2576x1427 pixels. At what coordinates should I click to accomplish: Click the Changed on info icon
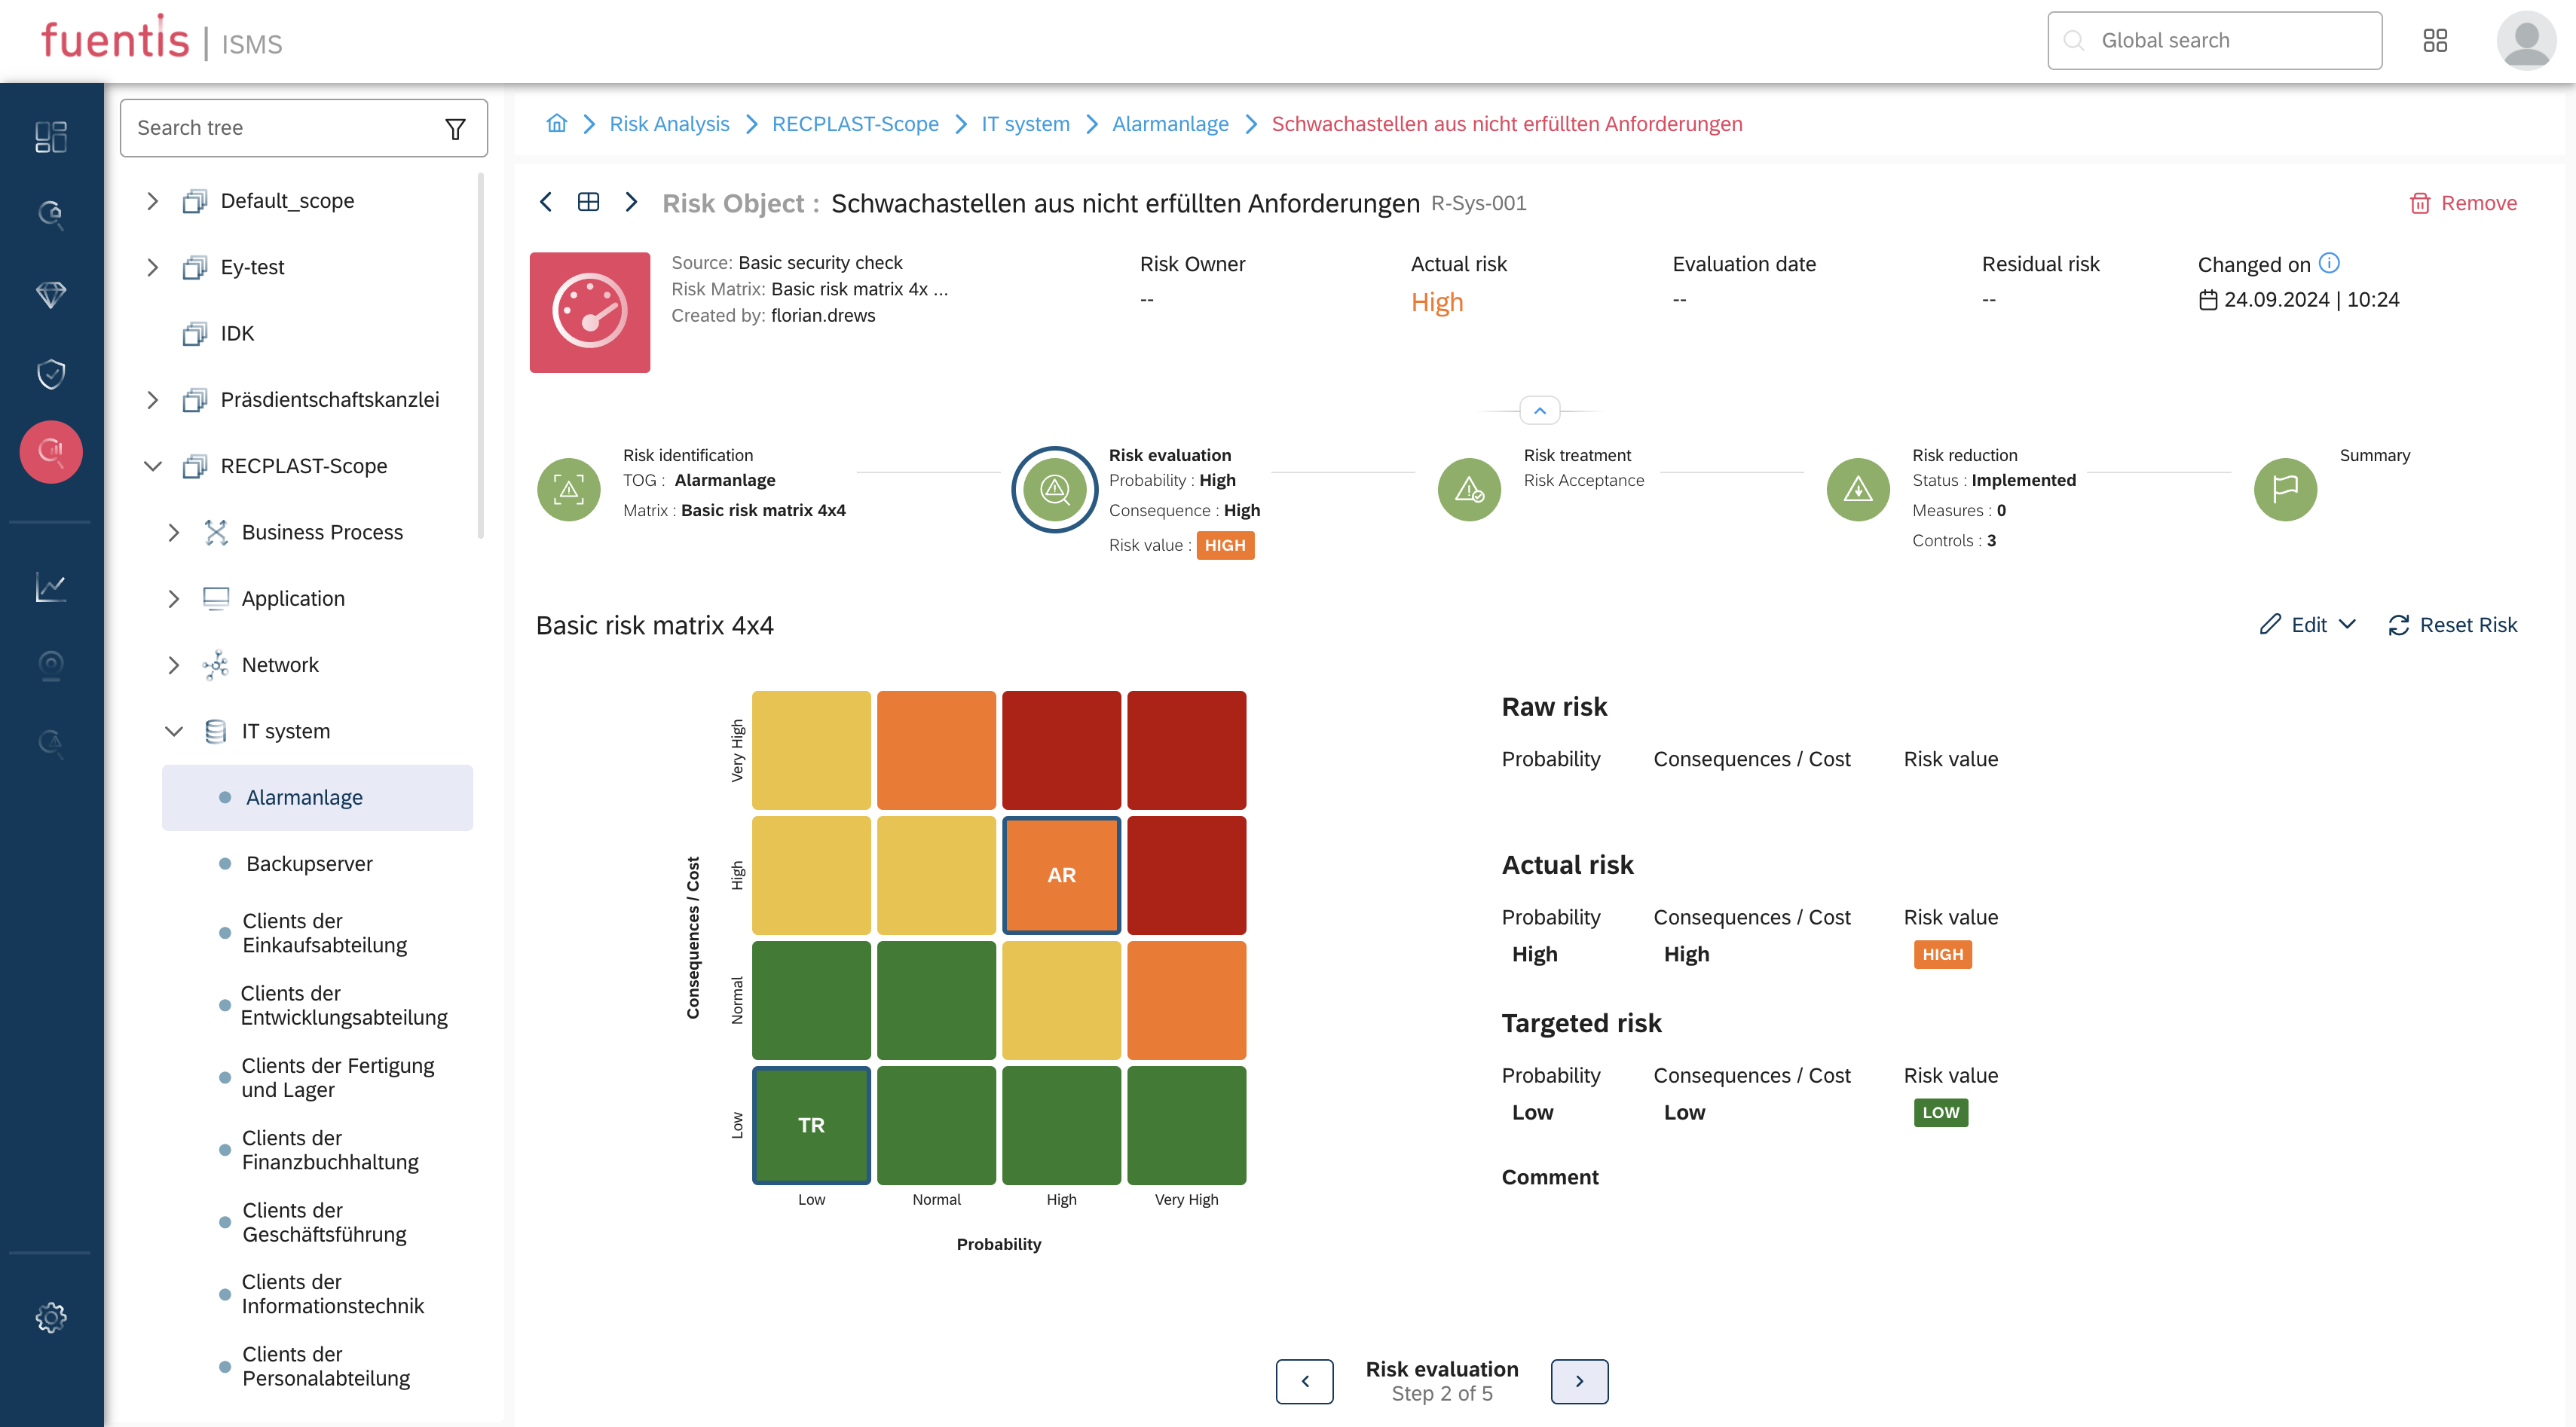coord(2329,263)
